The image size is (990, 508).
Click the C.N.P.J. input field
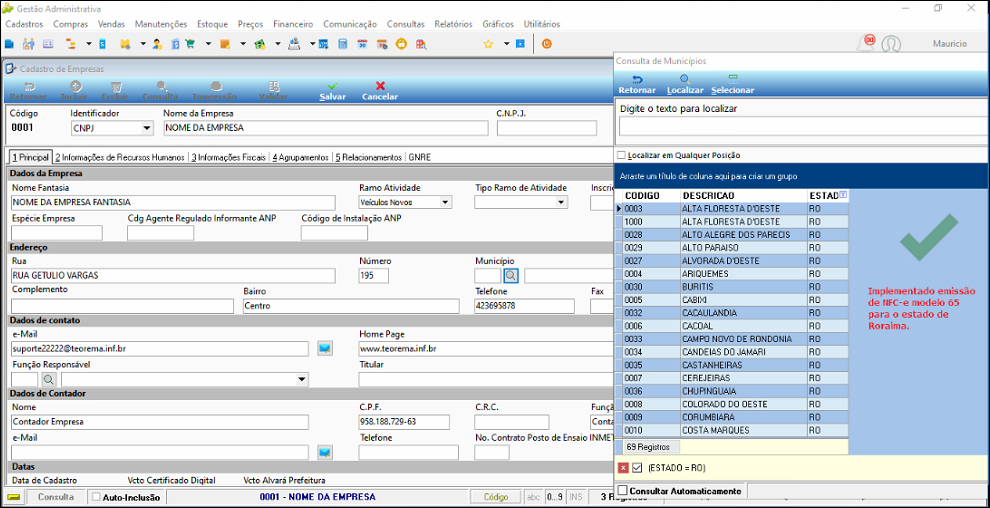click(x=547, y=128)
